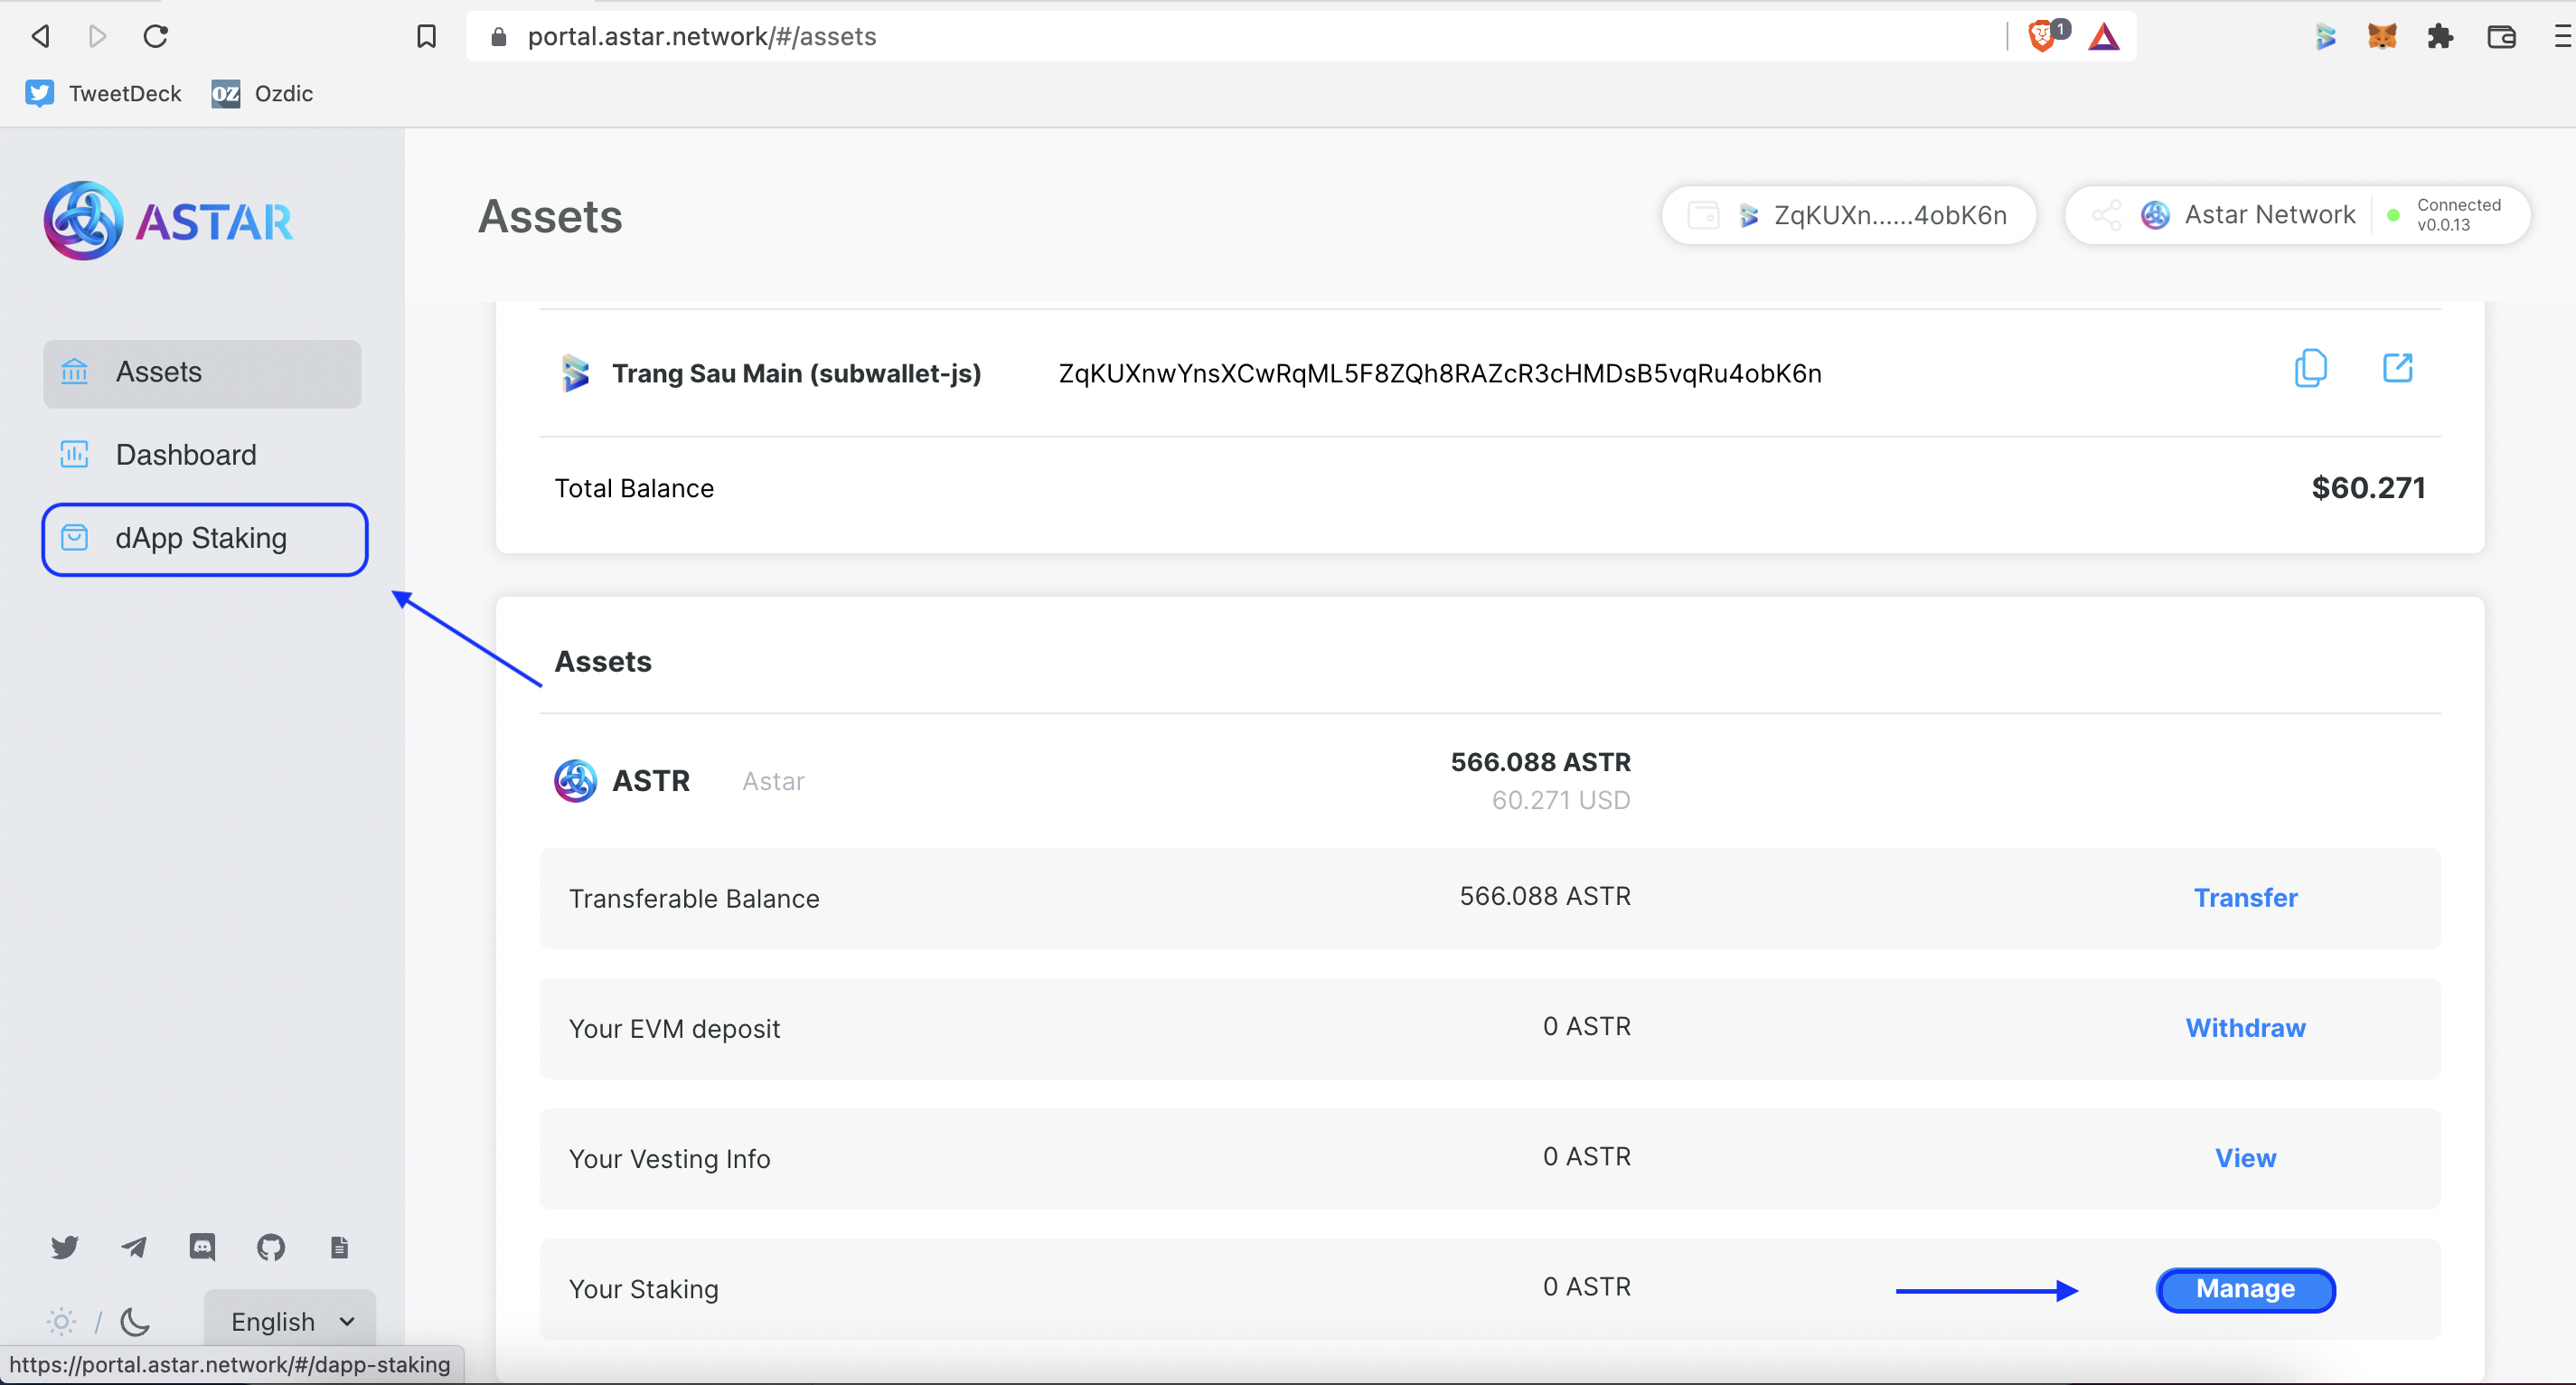Open Astar Telegram link icon
The height and width of the screenshot is (1385, 2576).
134,1247
